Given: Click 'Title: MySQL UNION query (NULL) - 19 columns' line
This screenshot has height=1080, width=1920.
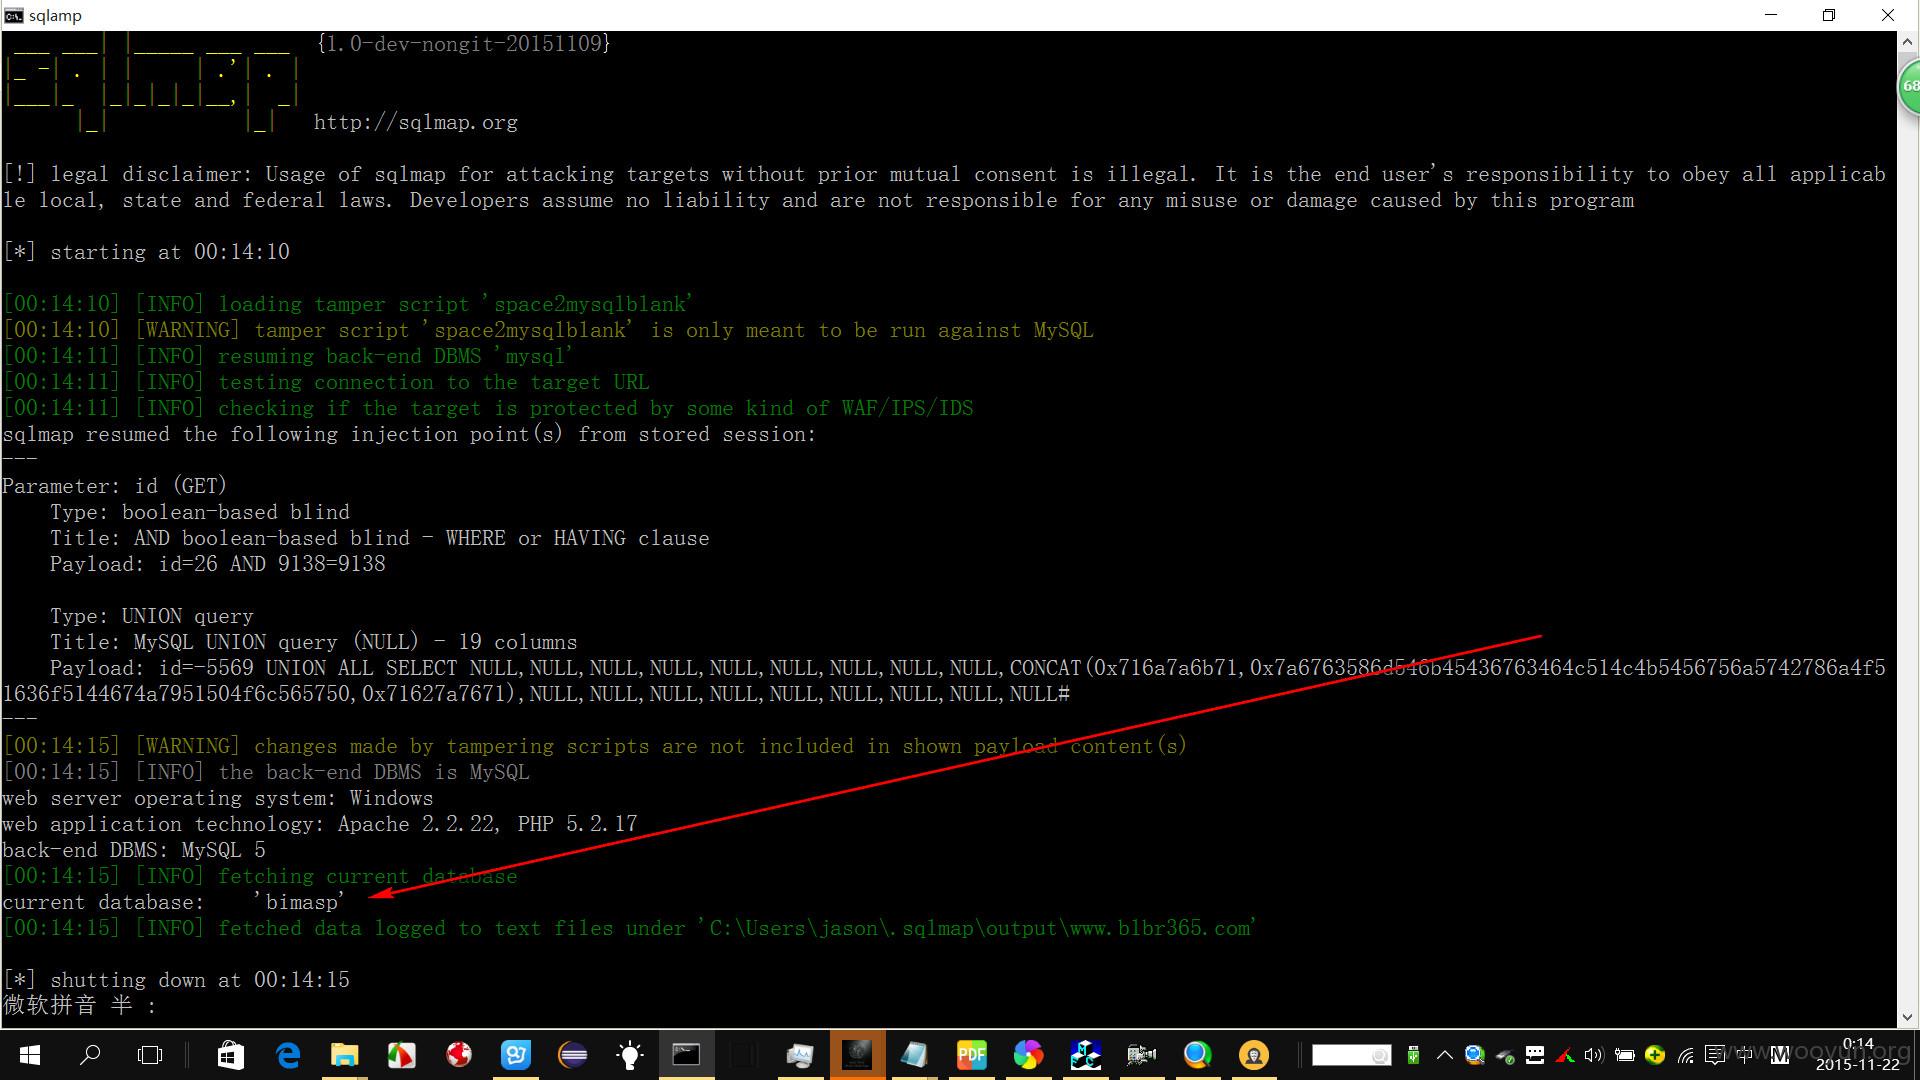Looking at the screenshot, I should pos(314,642).
